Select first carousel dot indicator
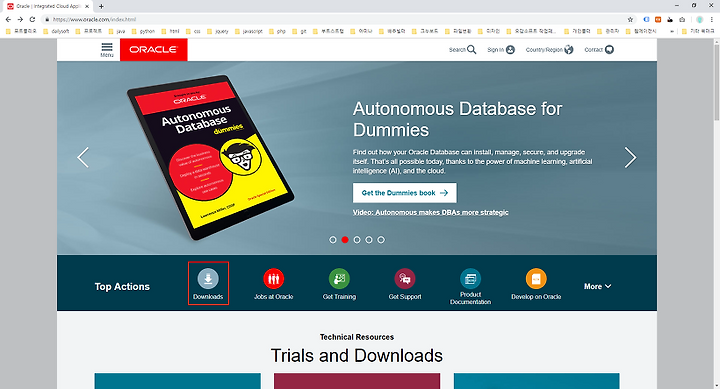This screenshot has height=389, width=720. [333, 240]
